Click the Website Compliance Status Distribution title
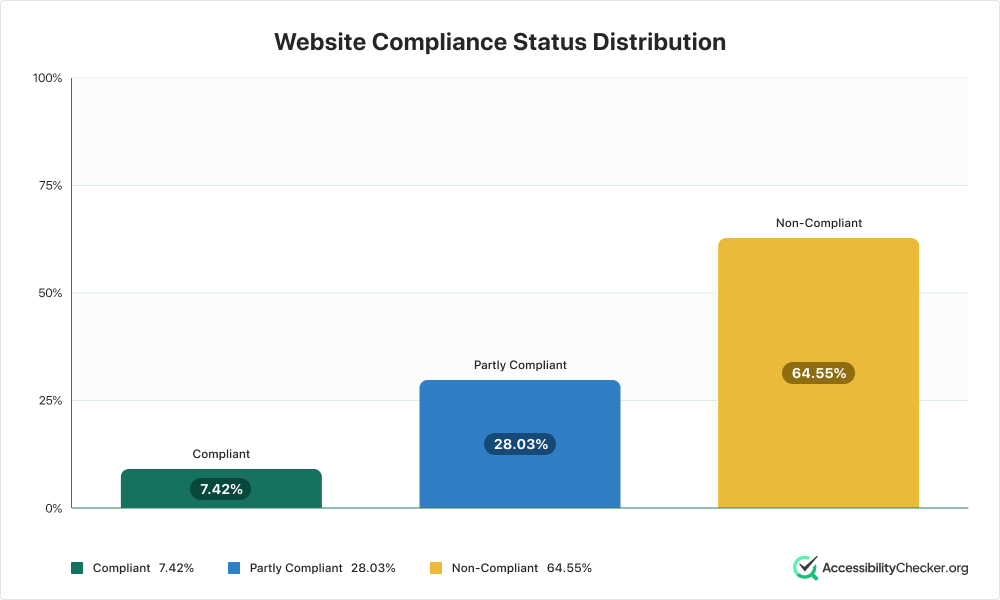 coord(500,42)
